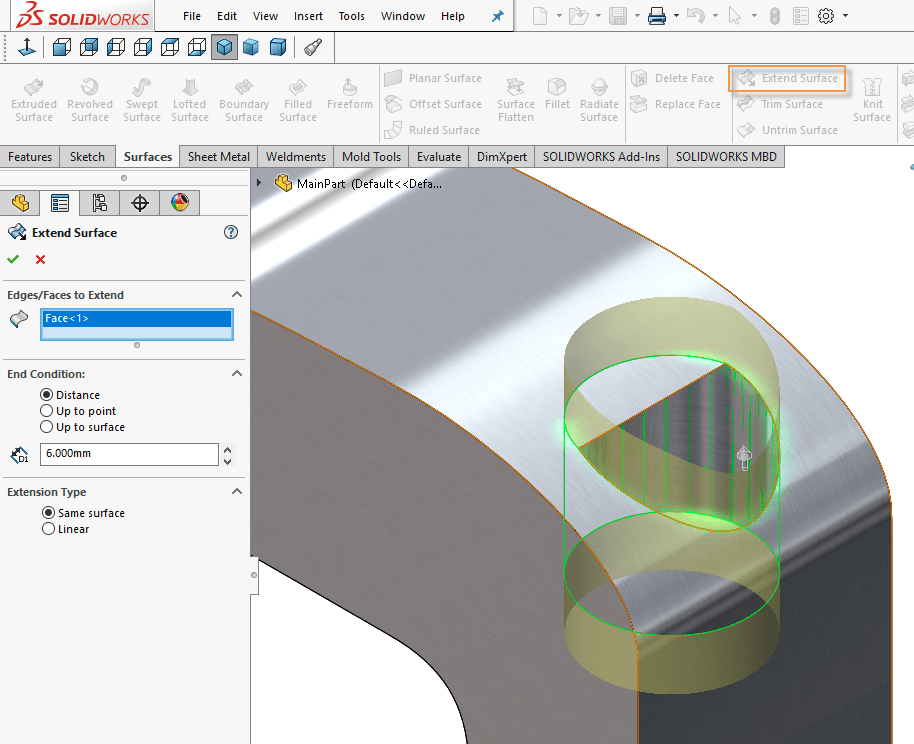
Task: Pin the SolidWorks menu bar
Action: pos(497,16)
